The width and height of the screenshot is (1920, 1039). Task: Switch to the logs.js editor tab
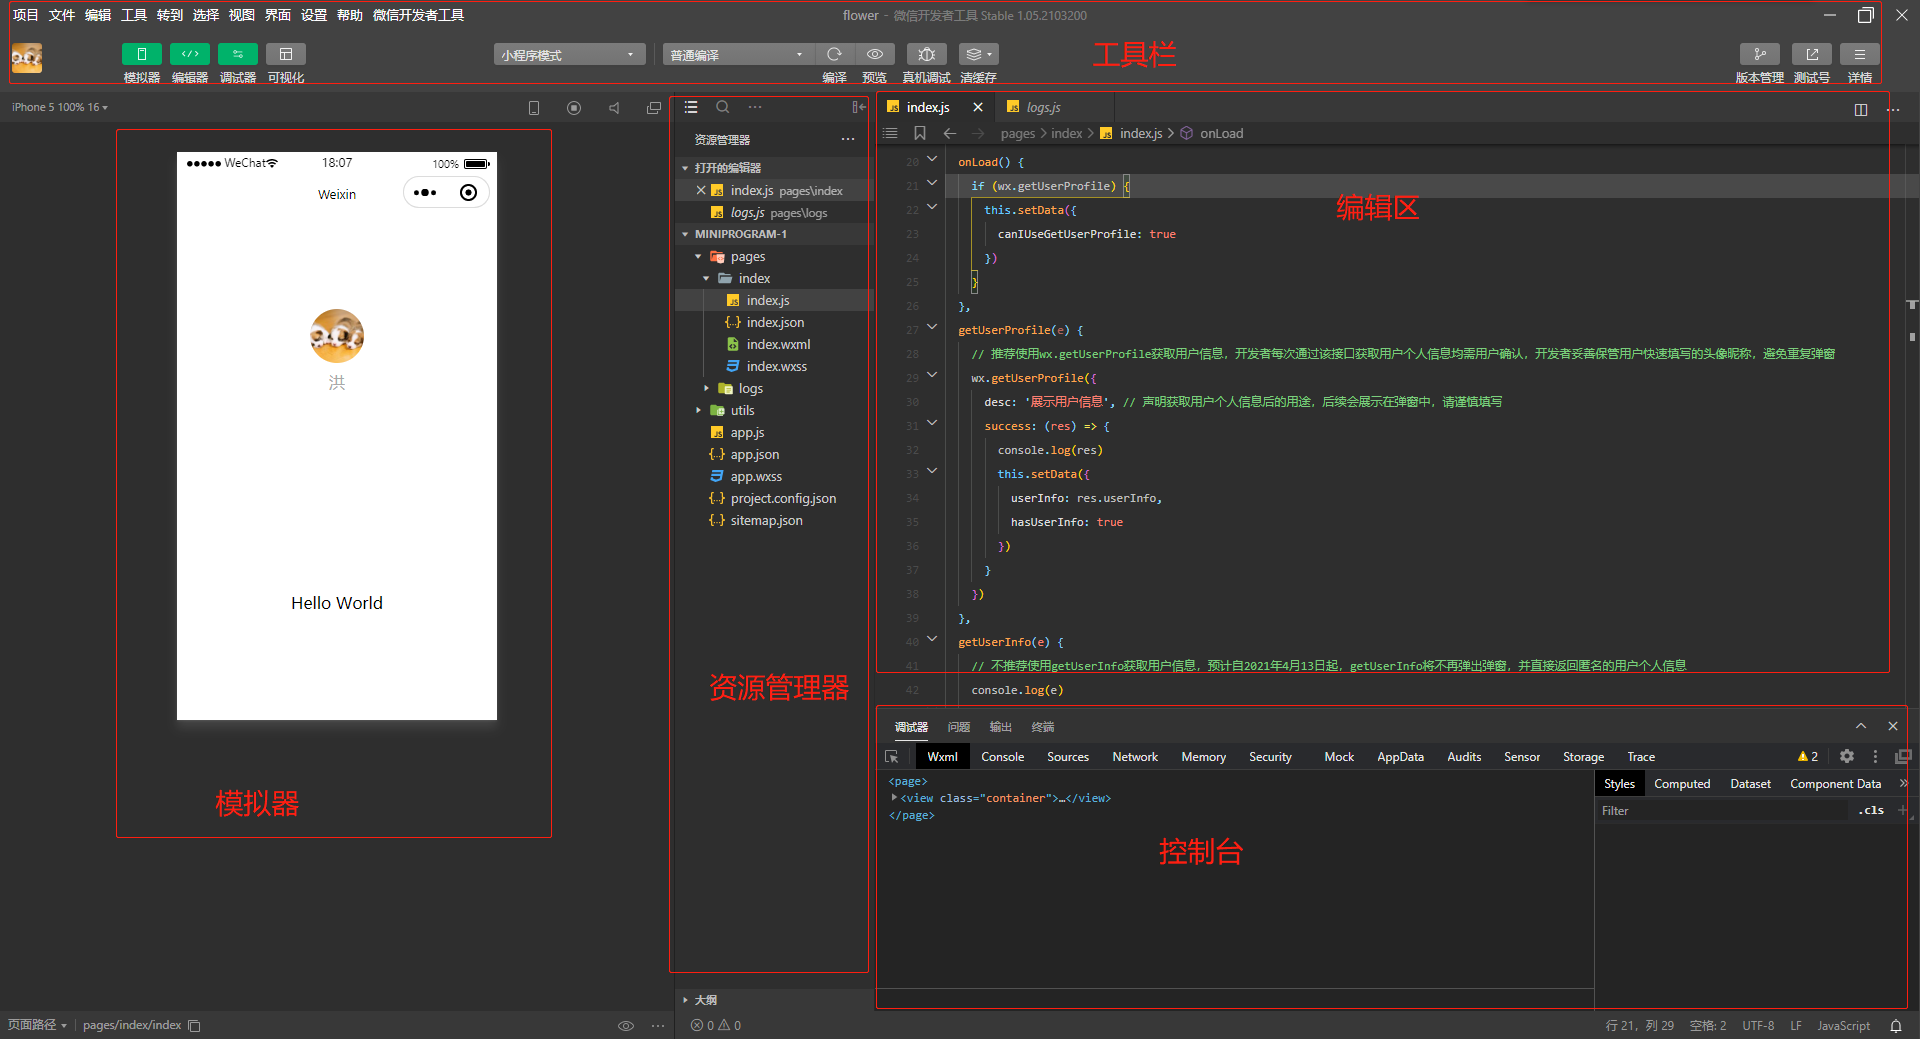point(1043,107)
